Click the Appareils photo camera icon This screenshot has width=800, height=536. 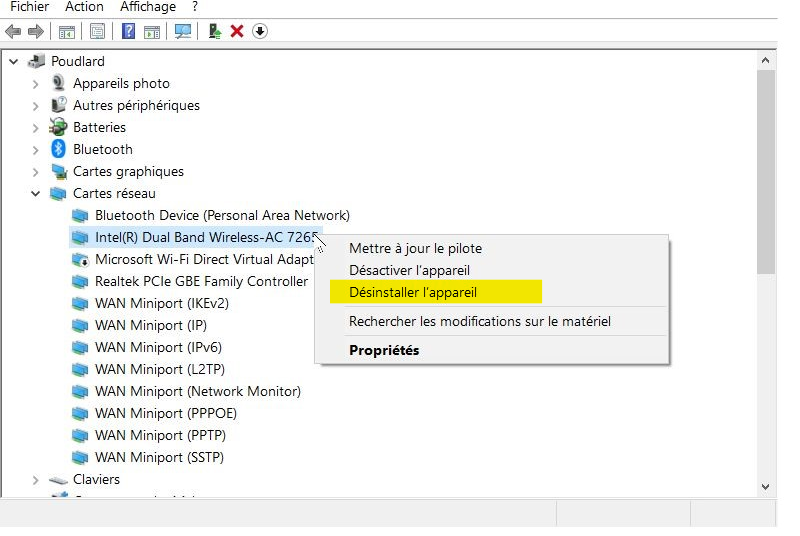[59, 83]
